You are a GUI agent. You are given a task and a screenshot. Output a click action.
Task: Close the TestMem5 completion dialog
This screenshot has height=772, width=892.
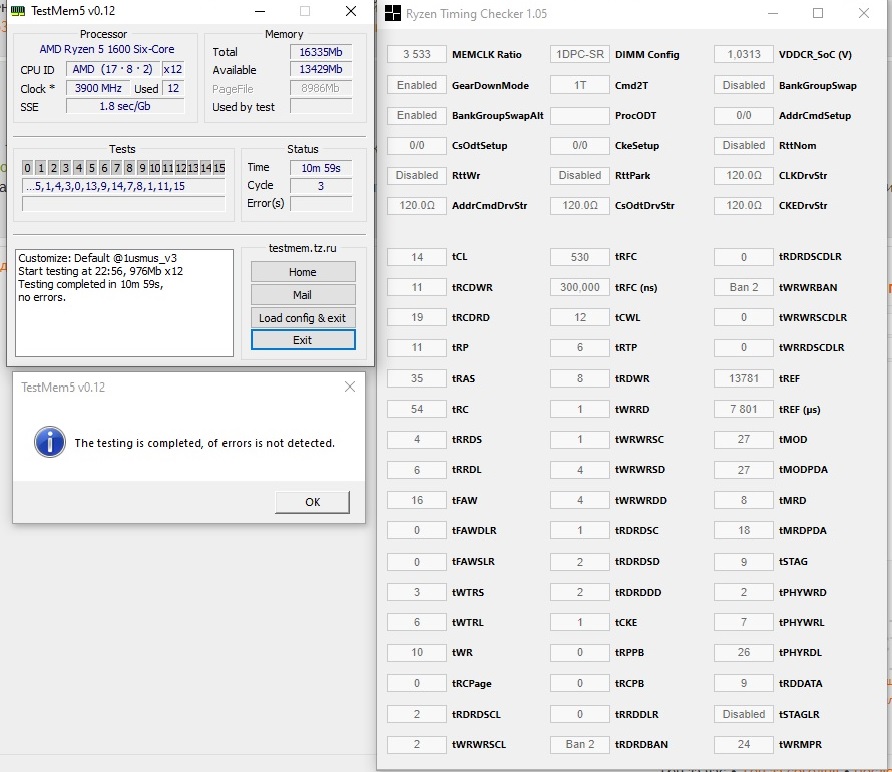click(x=349, y=387)
